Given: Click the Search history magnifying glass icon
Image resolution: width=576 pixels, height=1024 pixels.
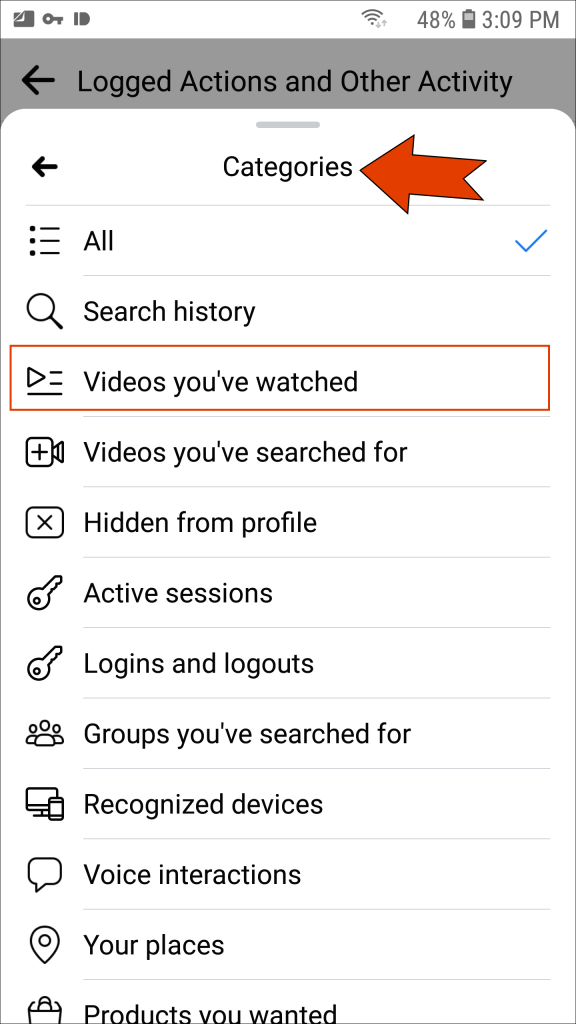Looking at the screenshot, I should [x=44, y=311].
